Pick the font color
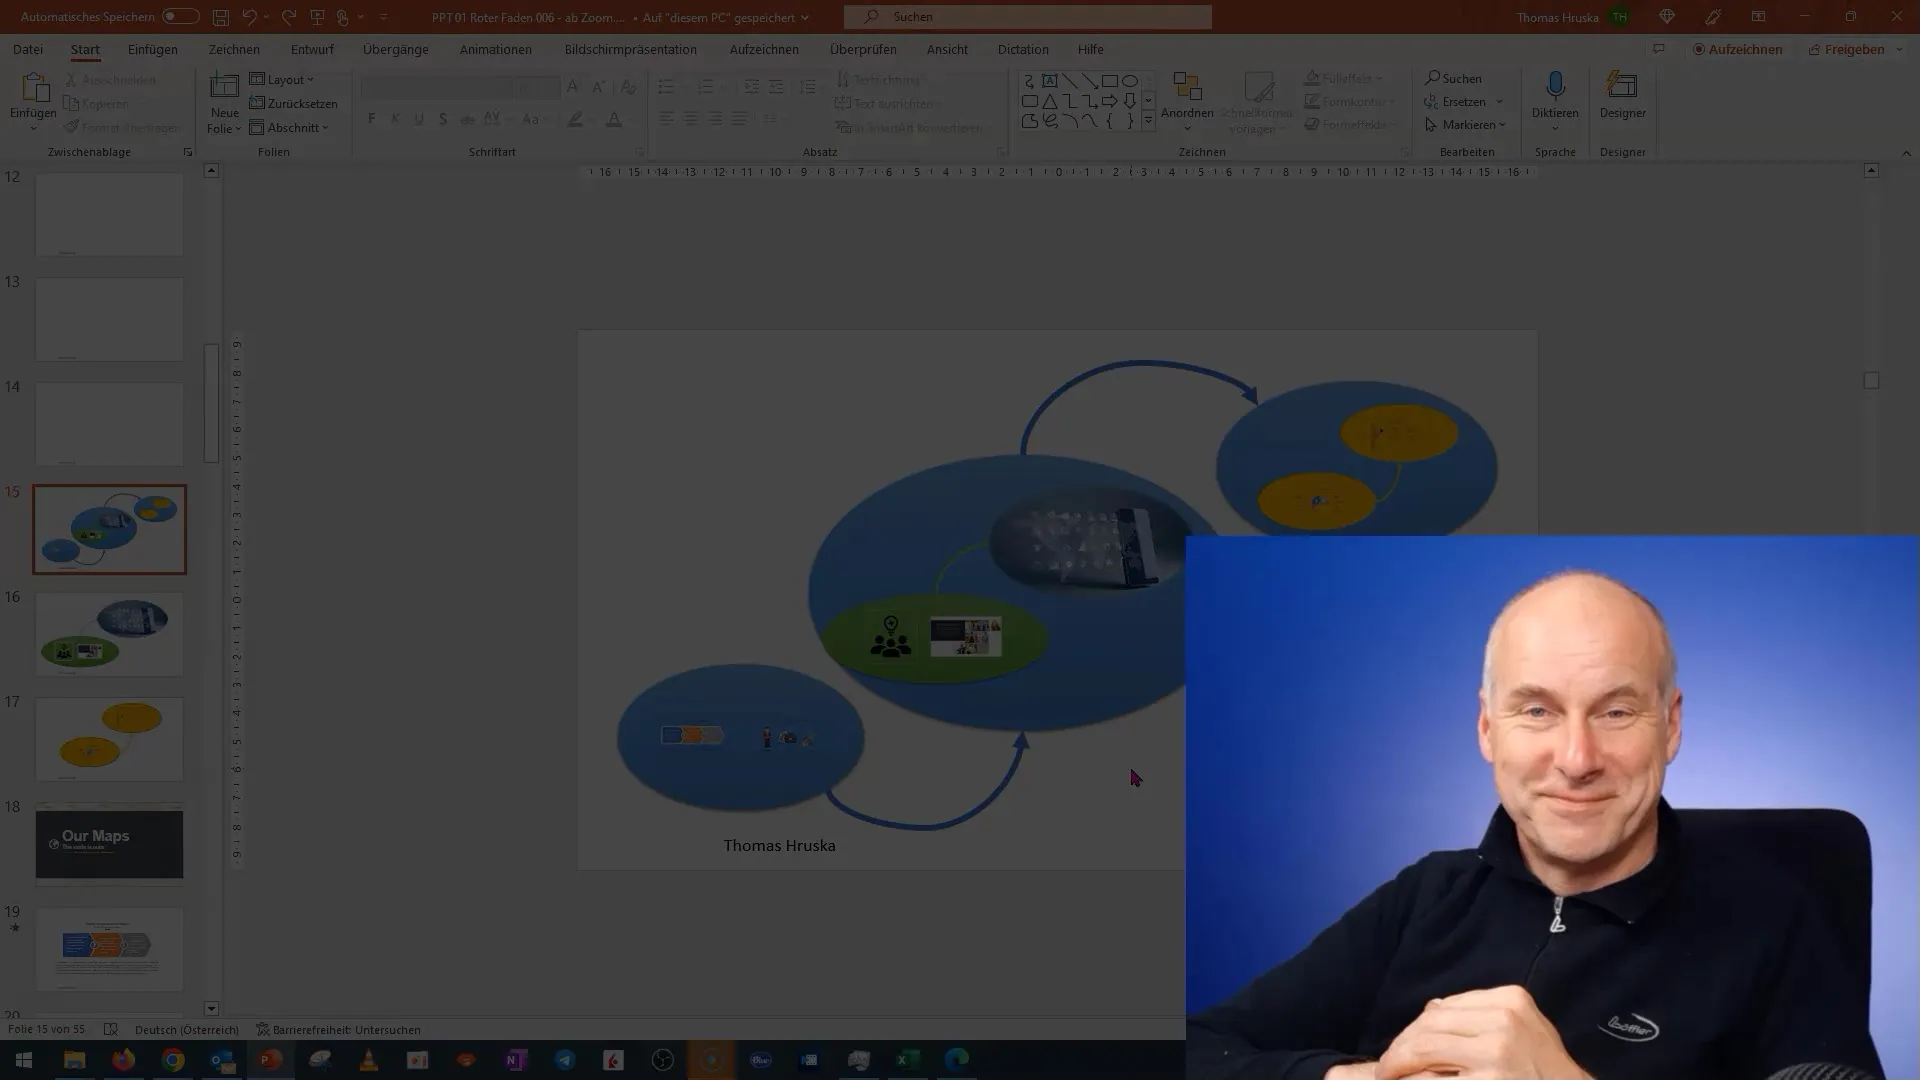The image size is (1920, 1080). (x=614, y=119)
